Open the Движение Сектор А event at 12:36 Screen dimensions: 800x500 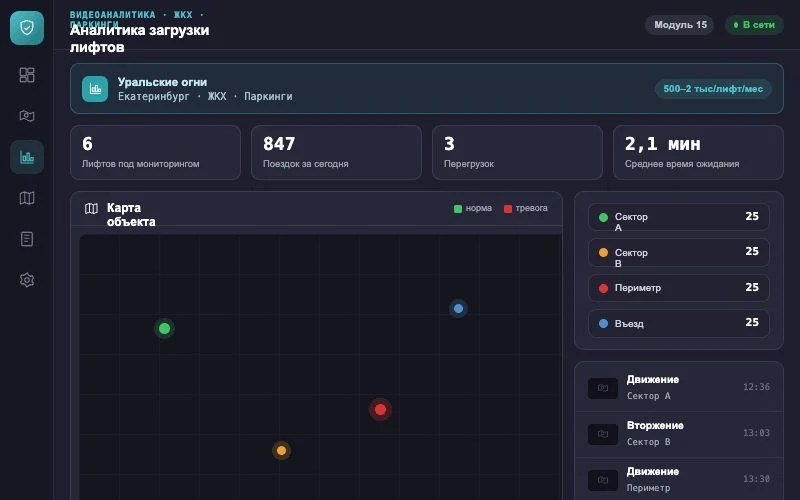679,388
